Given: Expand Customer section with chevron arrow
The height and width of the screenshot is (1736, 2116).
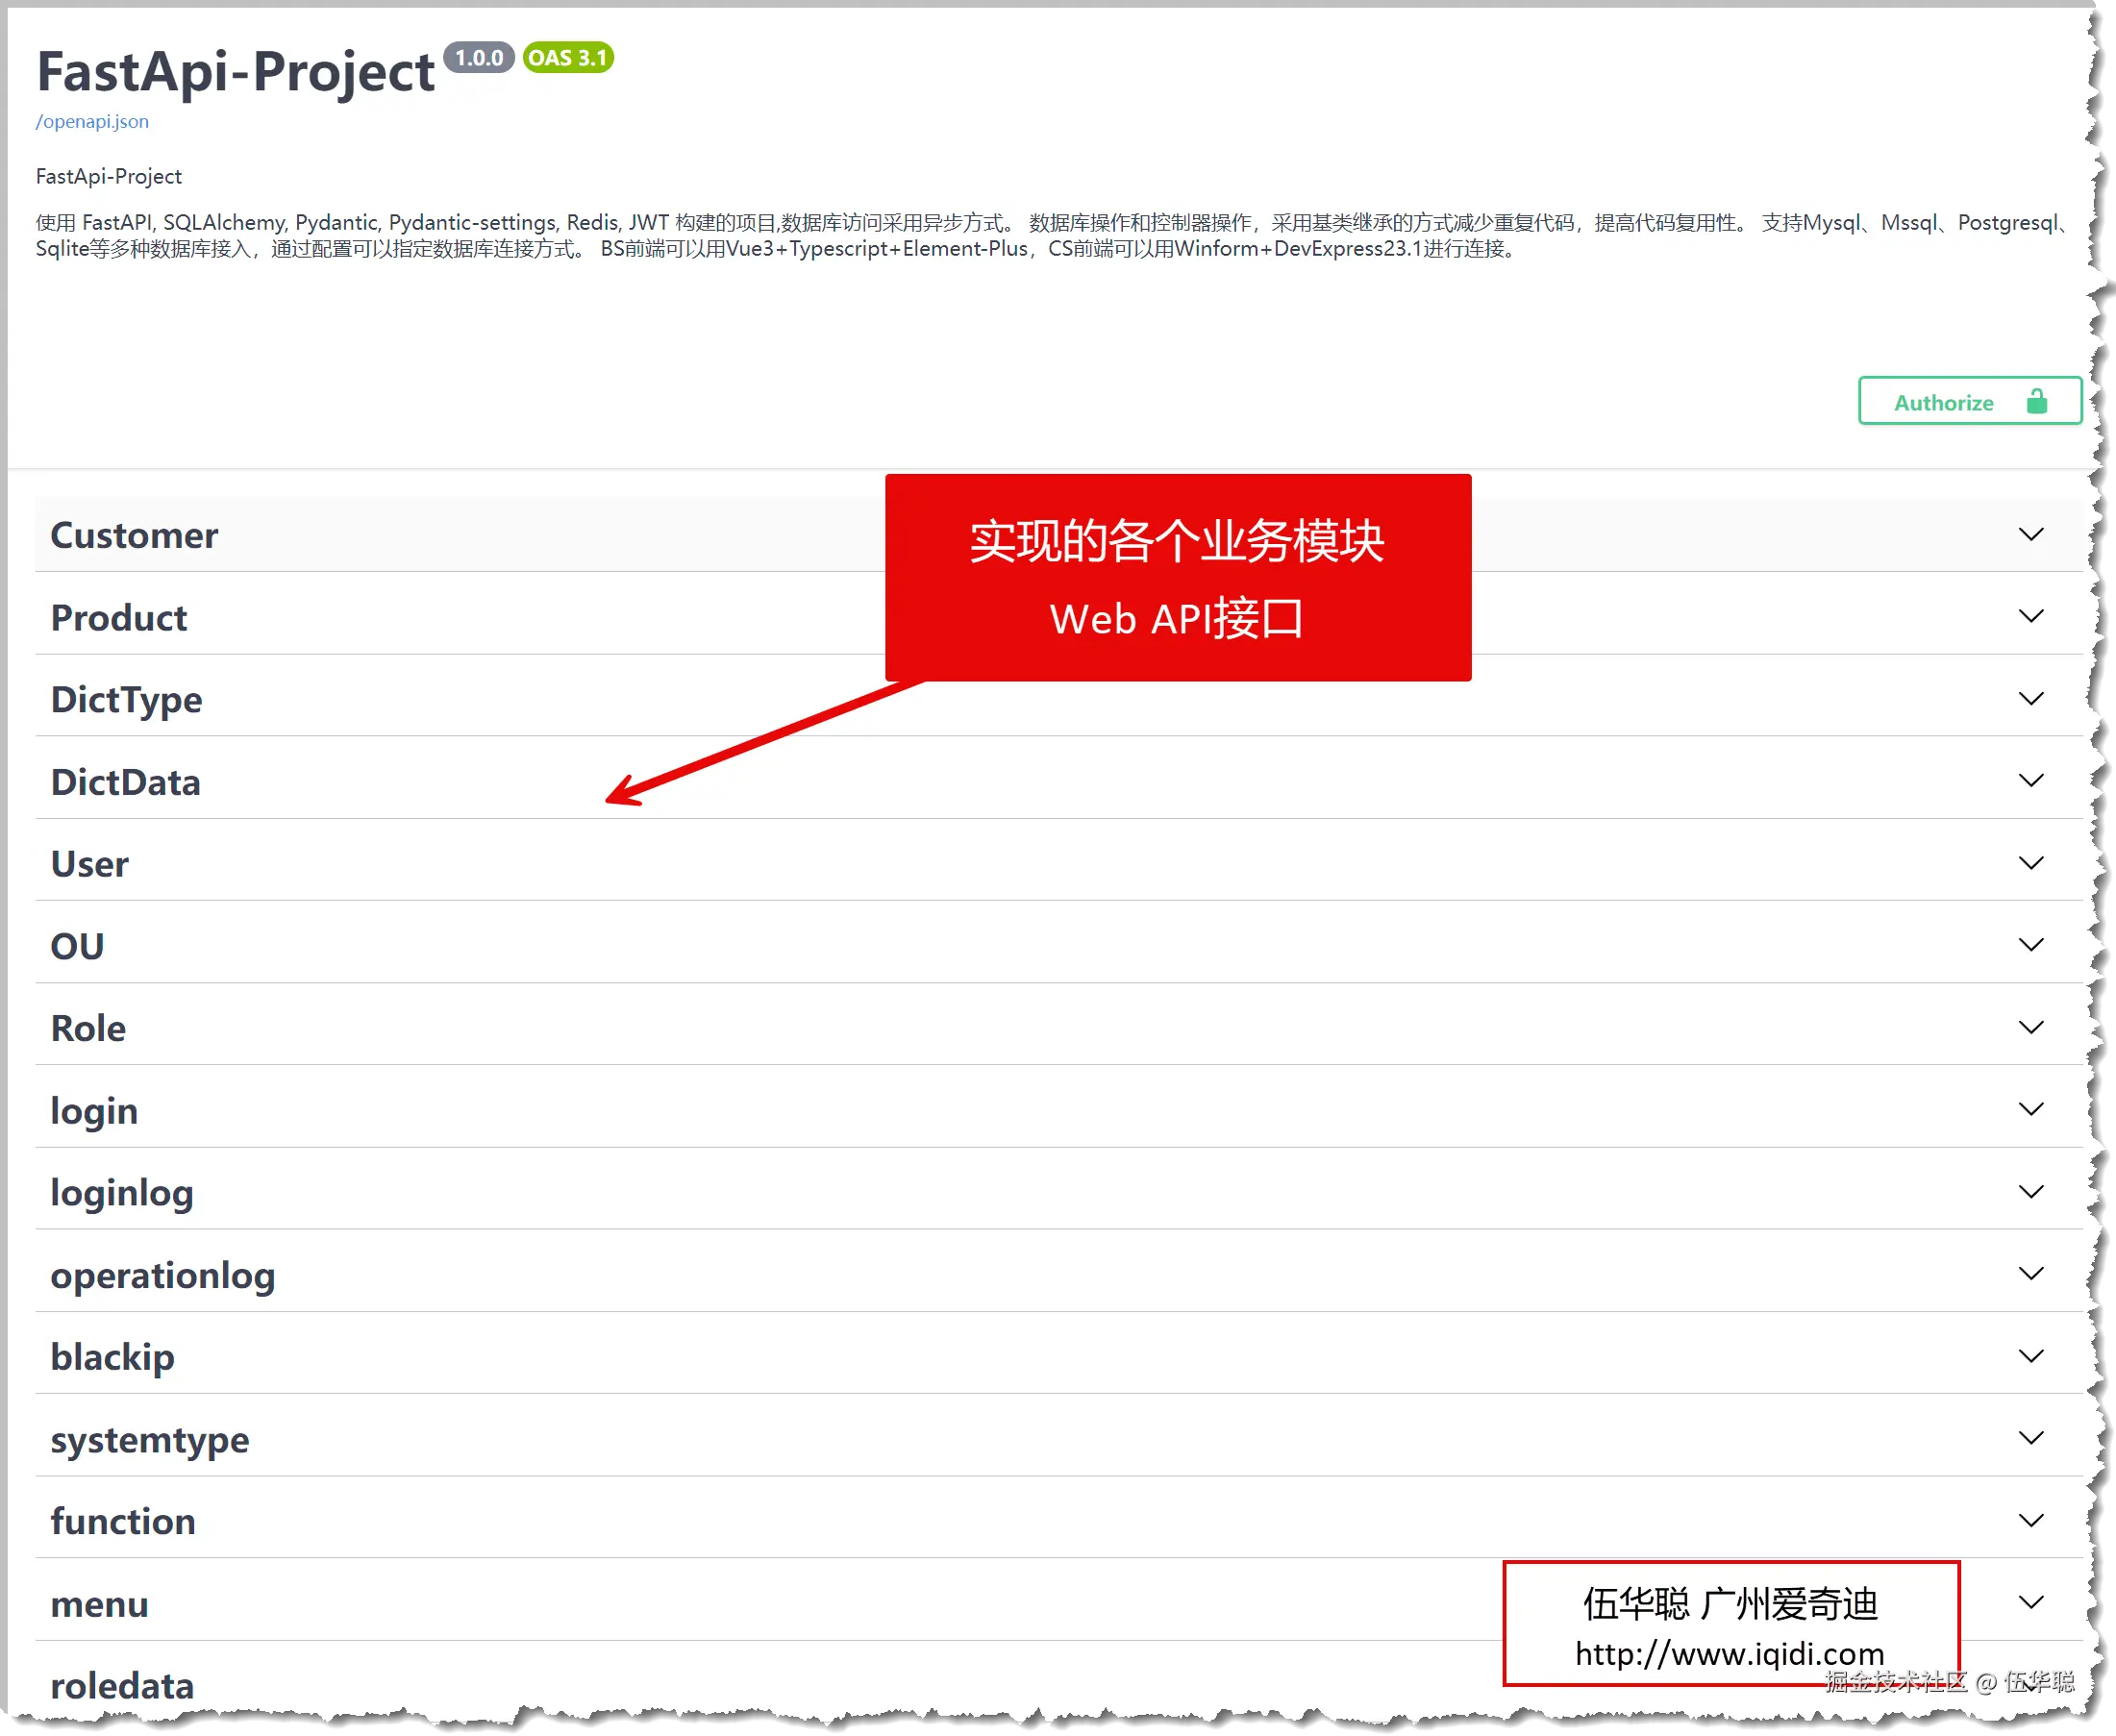Looking at the screenshot, I should pyautogui.click(x=2030, y=535).
